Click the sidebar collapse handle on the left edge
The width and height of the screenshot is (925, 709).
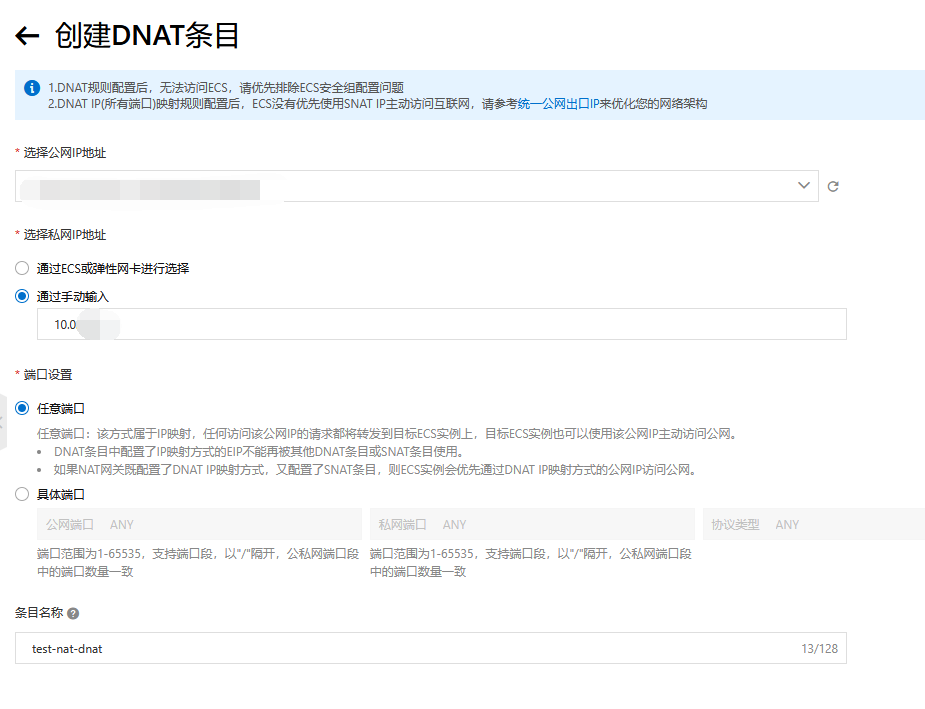(3, 420)
